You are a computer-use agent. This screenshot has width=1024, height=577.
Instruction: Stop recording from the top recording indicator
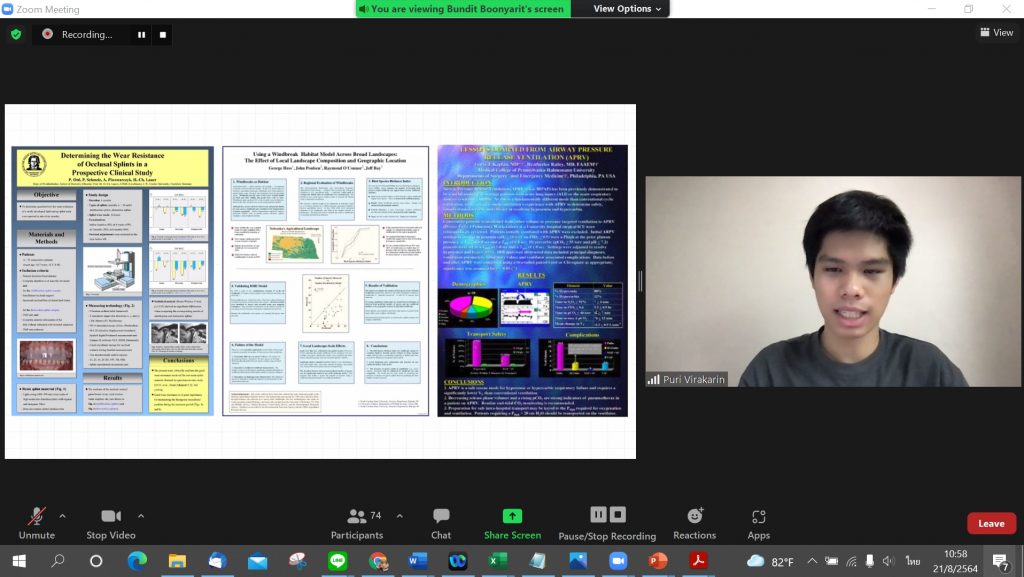coord(163,34)
